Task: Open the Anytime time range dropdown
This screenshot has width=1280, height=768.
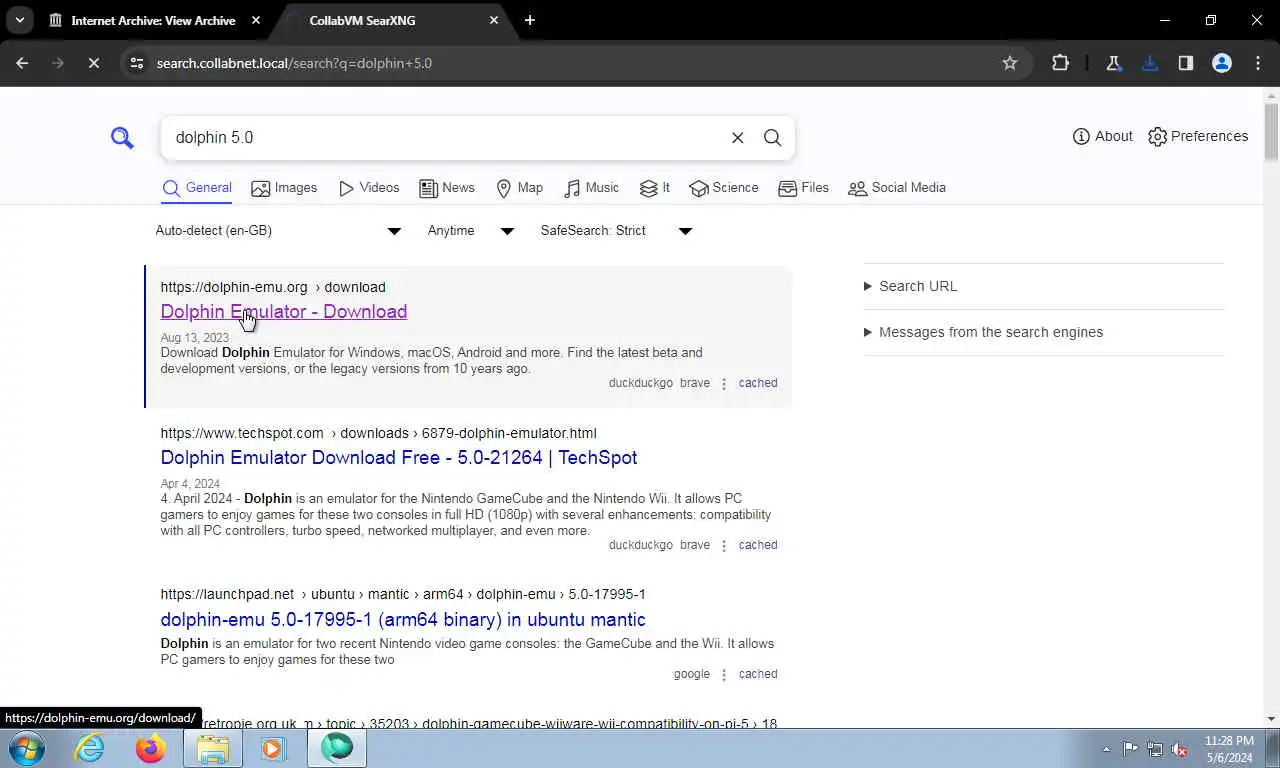Action: pyautogui.click(x=470, y=231)
